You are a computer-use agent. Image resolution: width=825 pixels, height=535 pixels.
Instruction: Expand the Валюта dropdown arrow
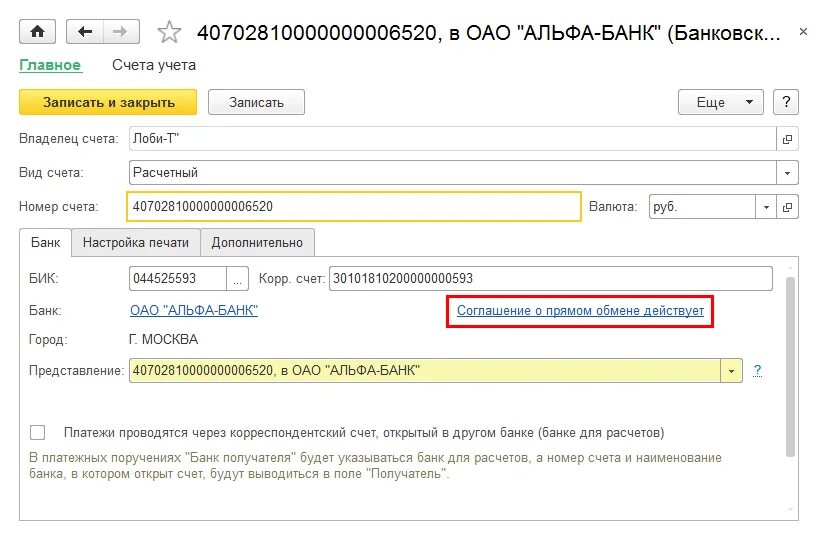766,207
